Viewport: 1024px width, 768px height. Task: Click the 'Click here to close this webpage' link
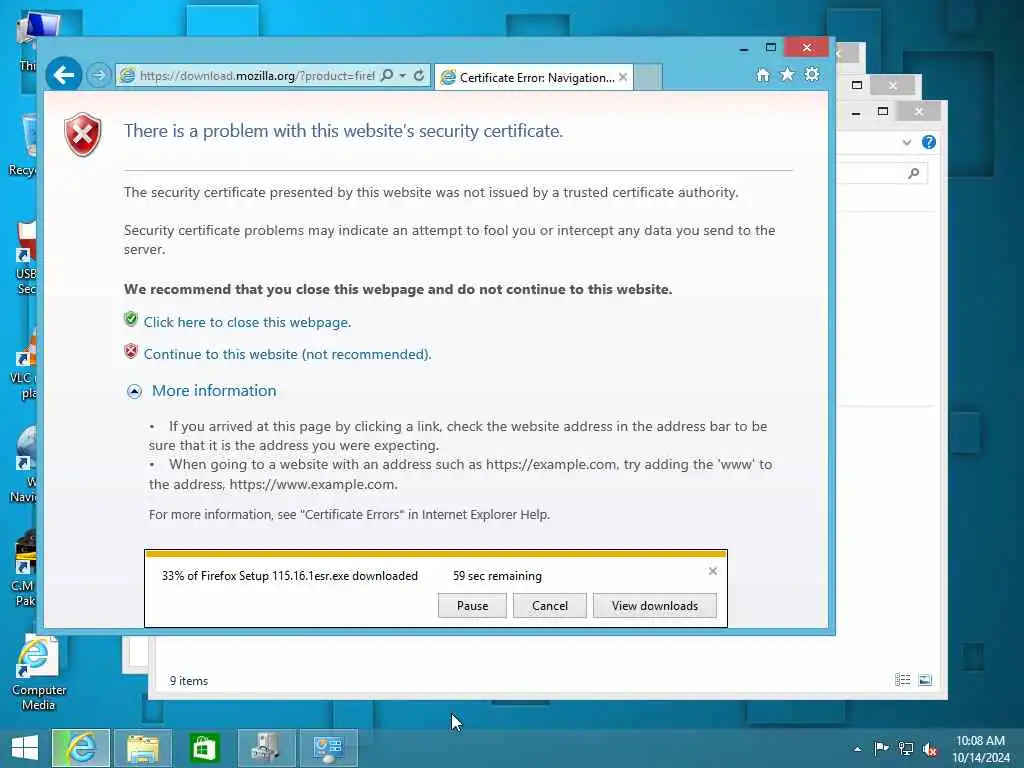click(x=248, y=322)
